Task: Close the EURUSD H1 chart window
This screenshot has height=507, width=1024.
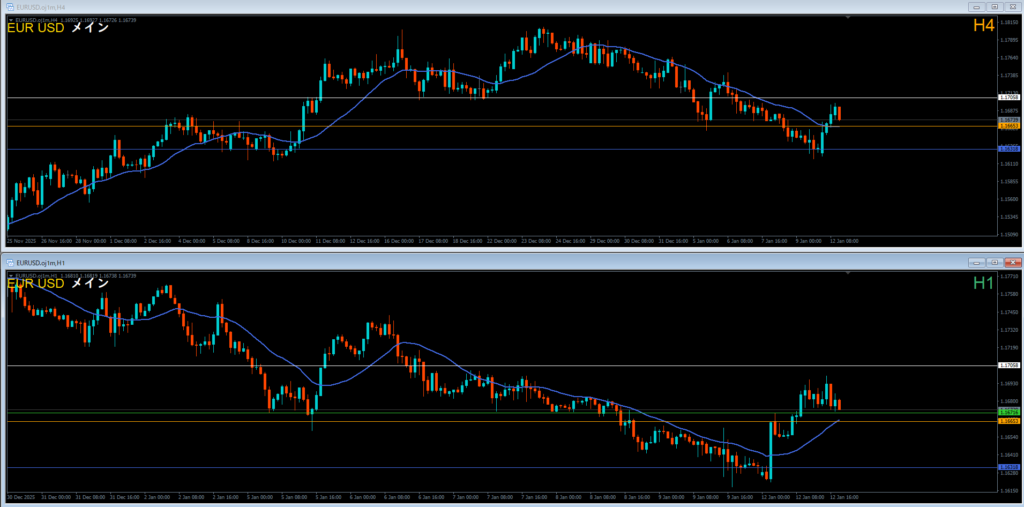Action: click(x=1011, y=260)
